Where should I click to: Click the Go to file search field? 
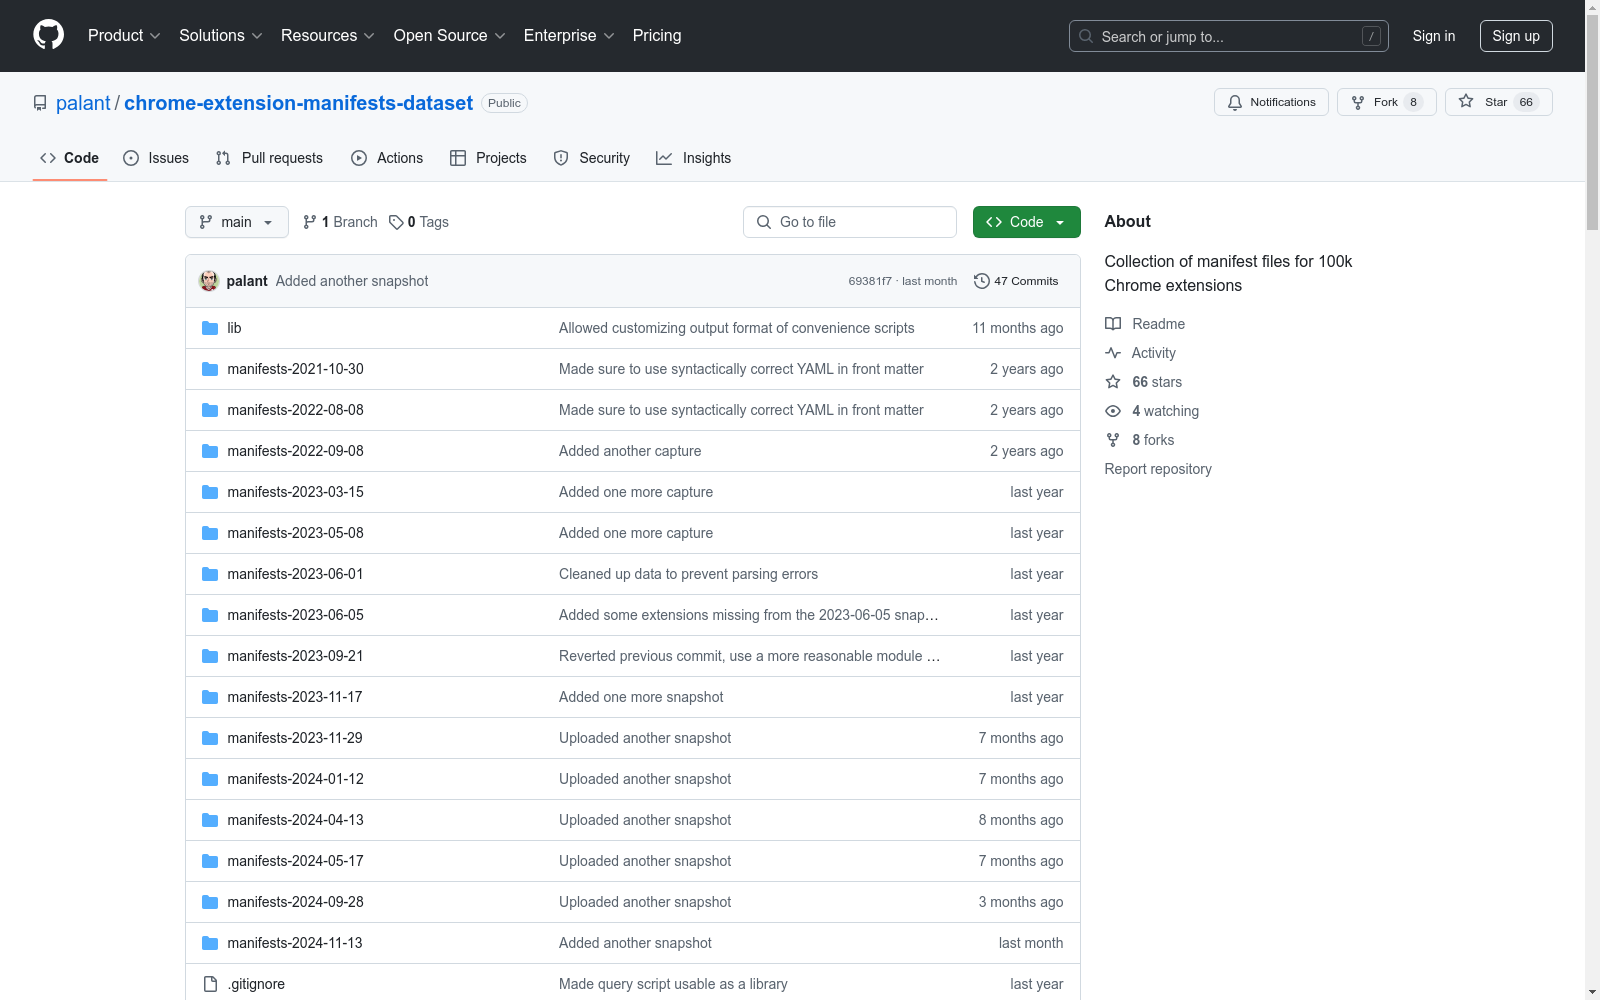tap(850, 222)
